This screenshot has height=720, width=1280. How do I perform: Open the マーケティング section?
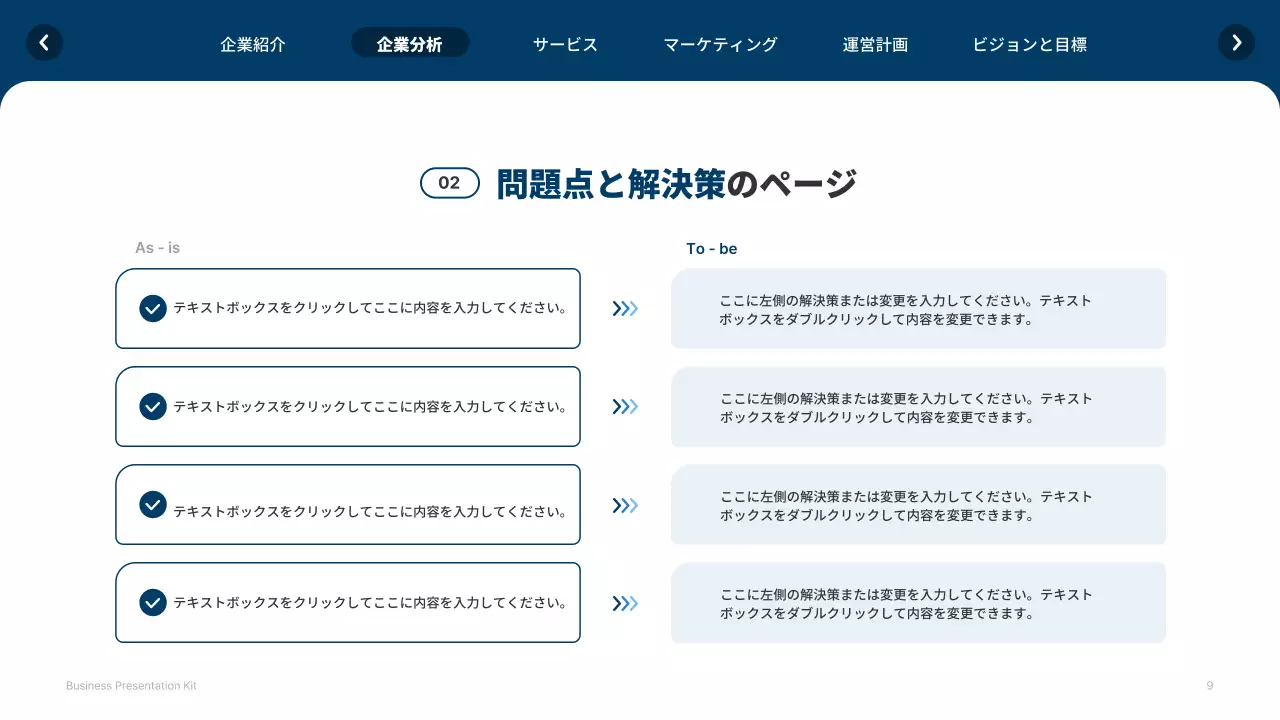coord(720,44)
